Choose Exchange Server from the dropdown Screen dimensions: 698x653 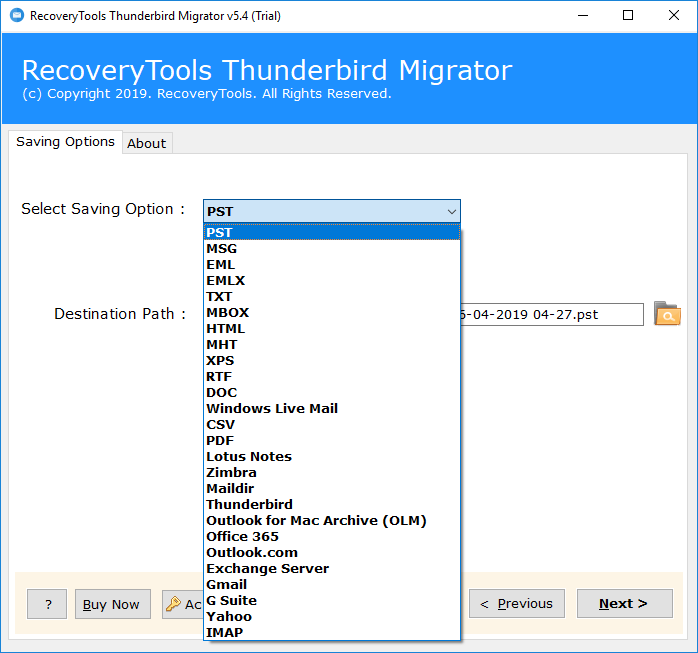(x=332, y=569)
